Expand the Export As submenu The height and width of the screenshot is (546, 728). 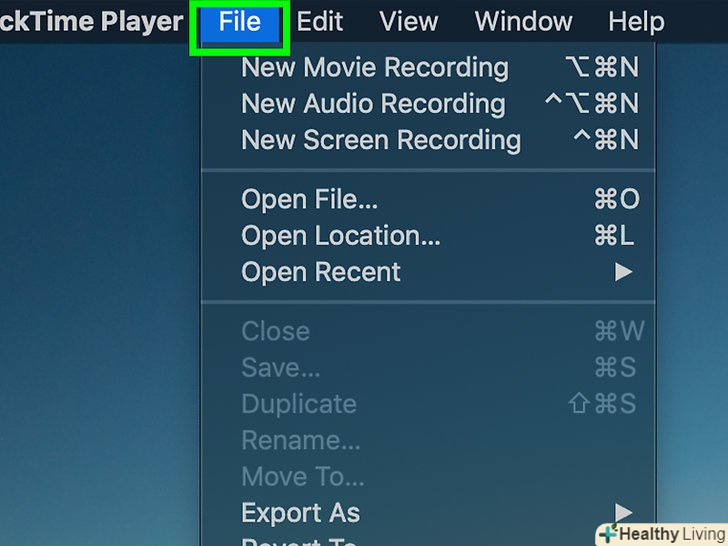pos(428,513)
